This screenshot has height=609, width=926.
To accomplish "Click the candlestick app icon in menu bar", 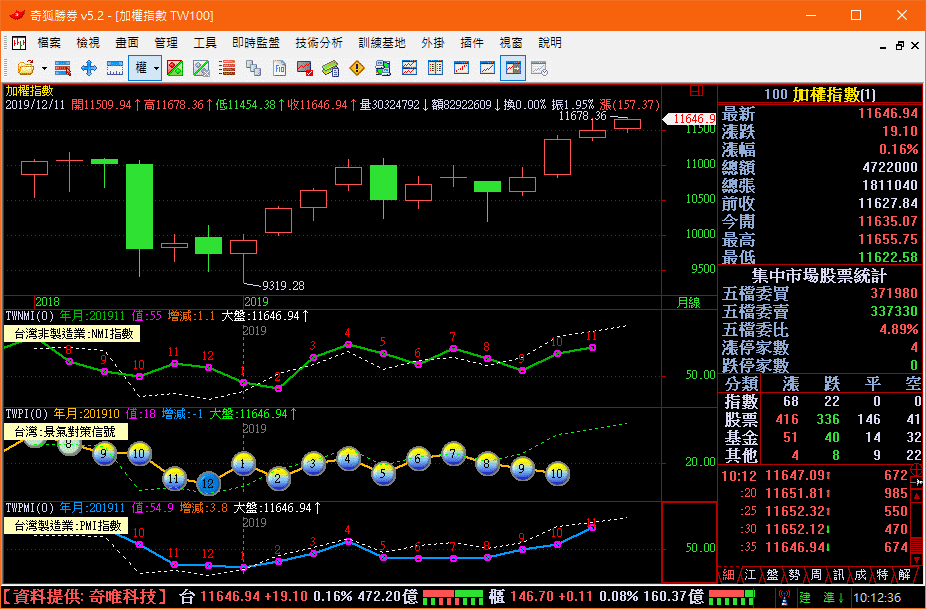I will pyautogui.click(x=19, y=43).
